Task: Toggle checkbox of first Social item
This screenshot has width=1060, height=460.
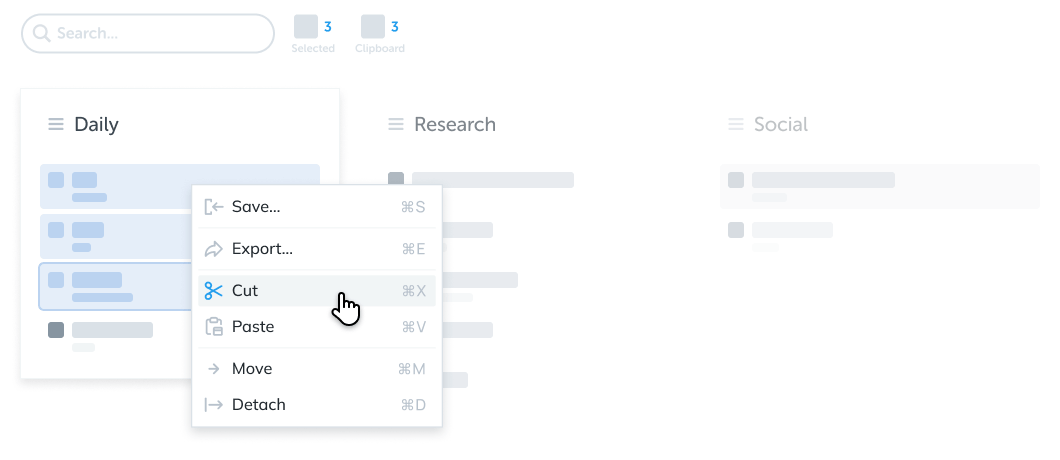Action: (x=736, y=180)
